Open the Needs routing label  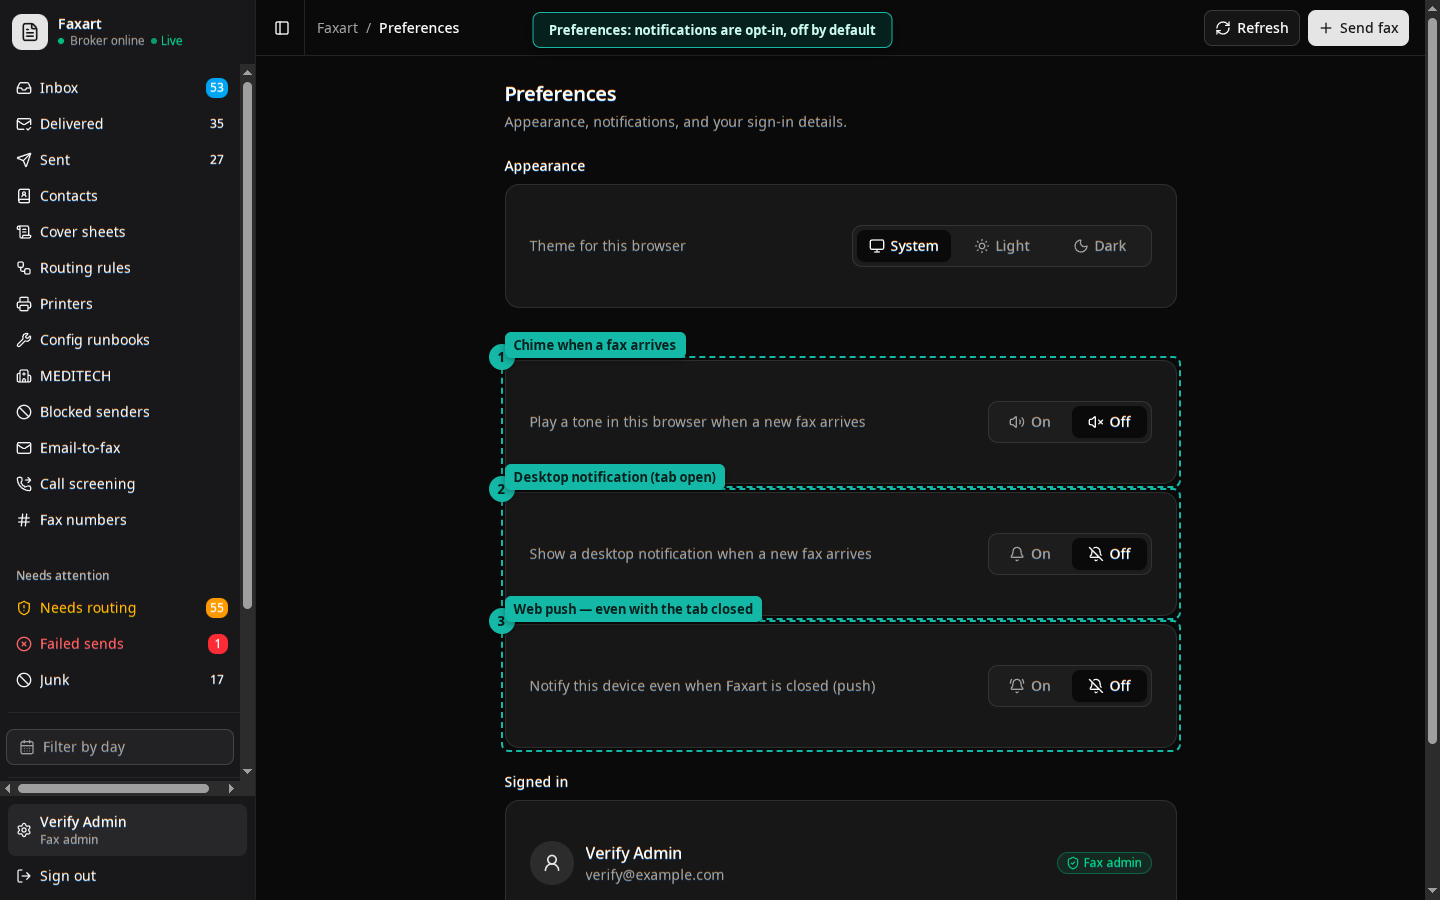click(x=88, y=608)
